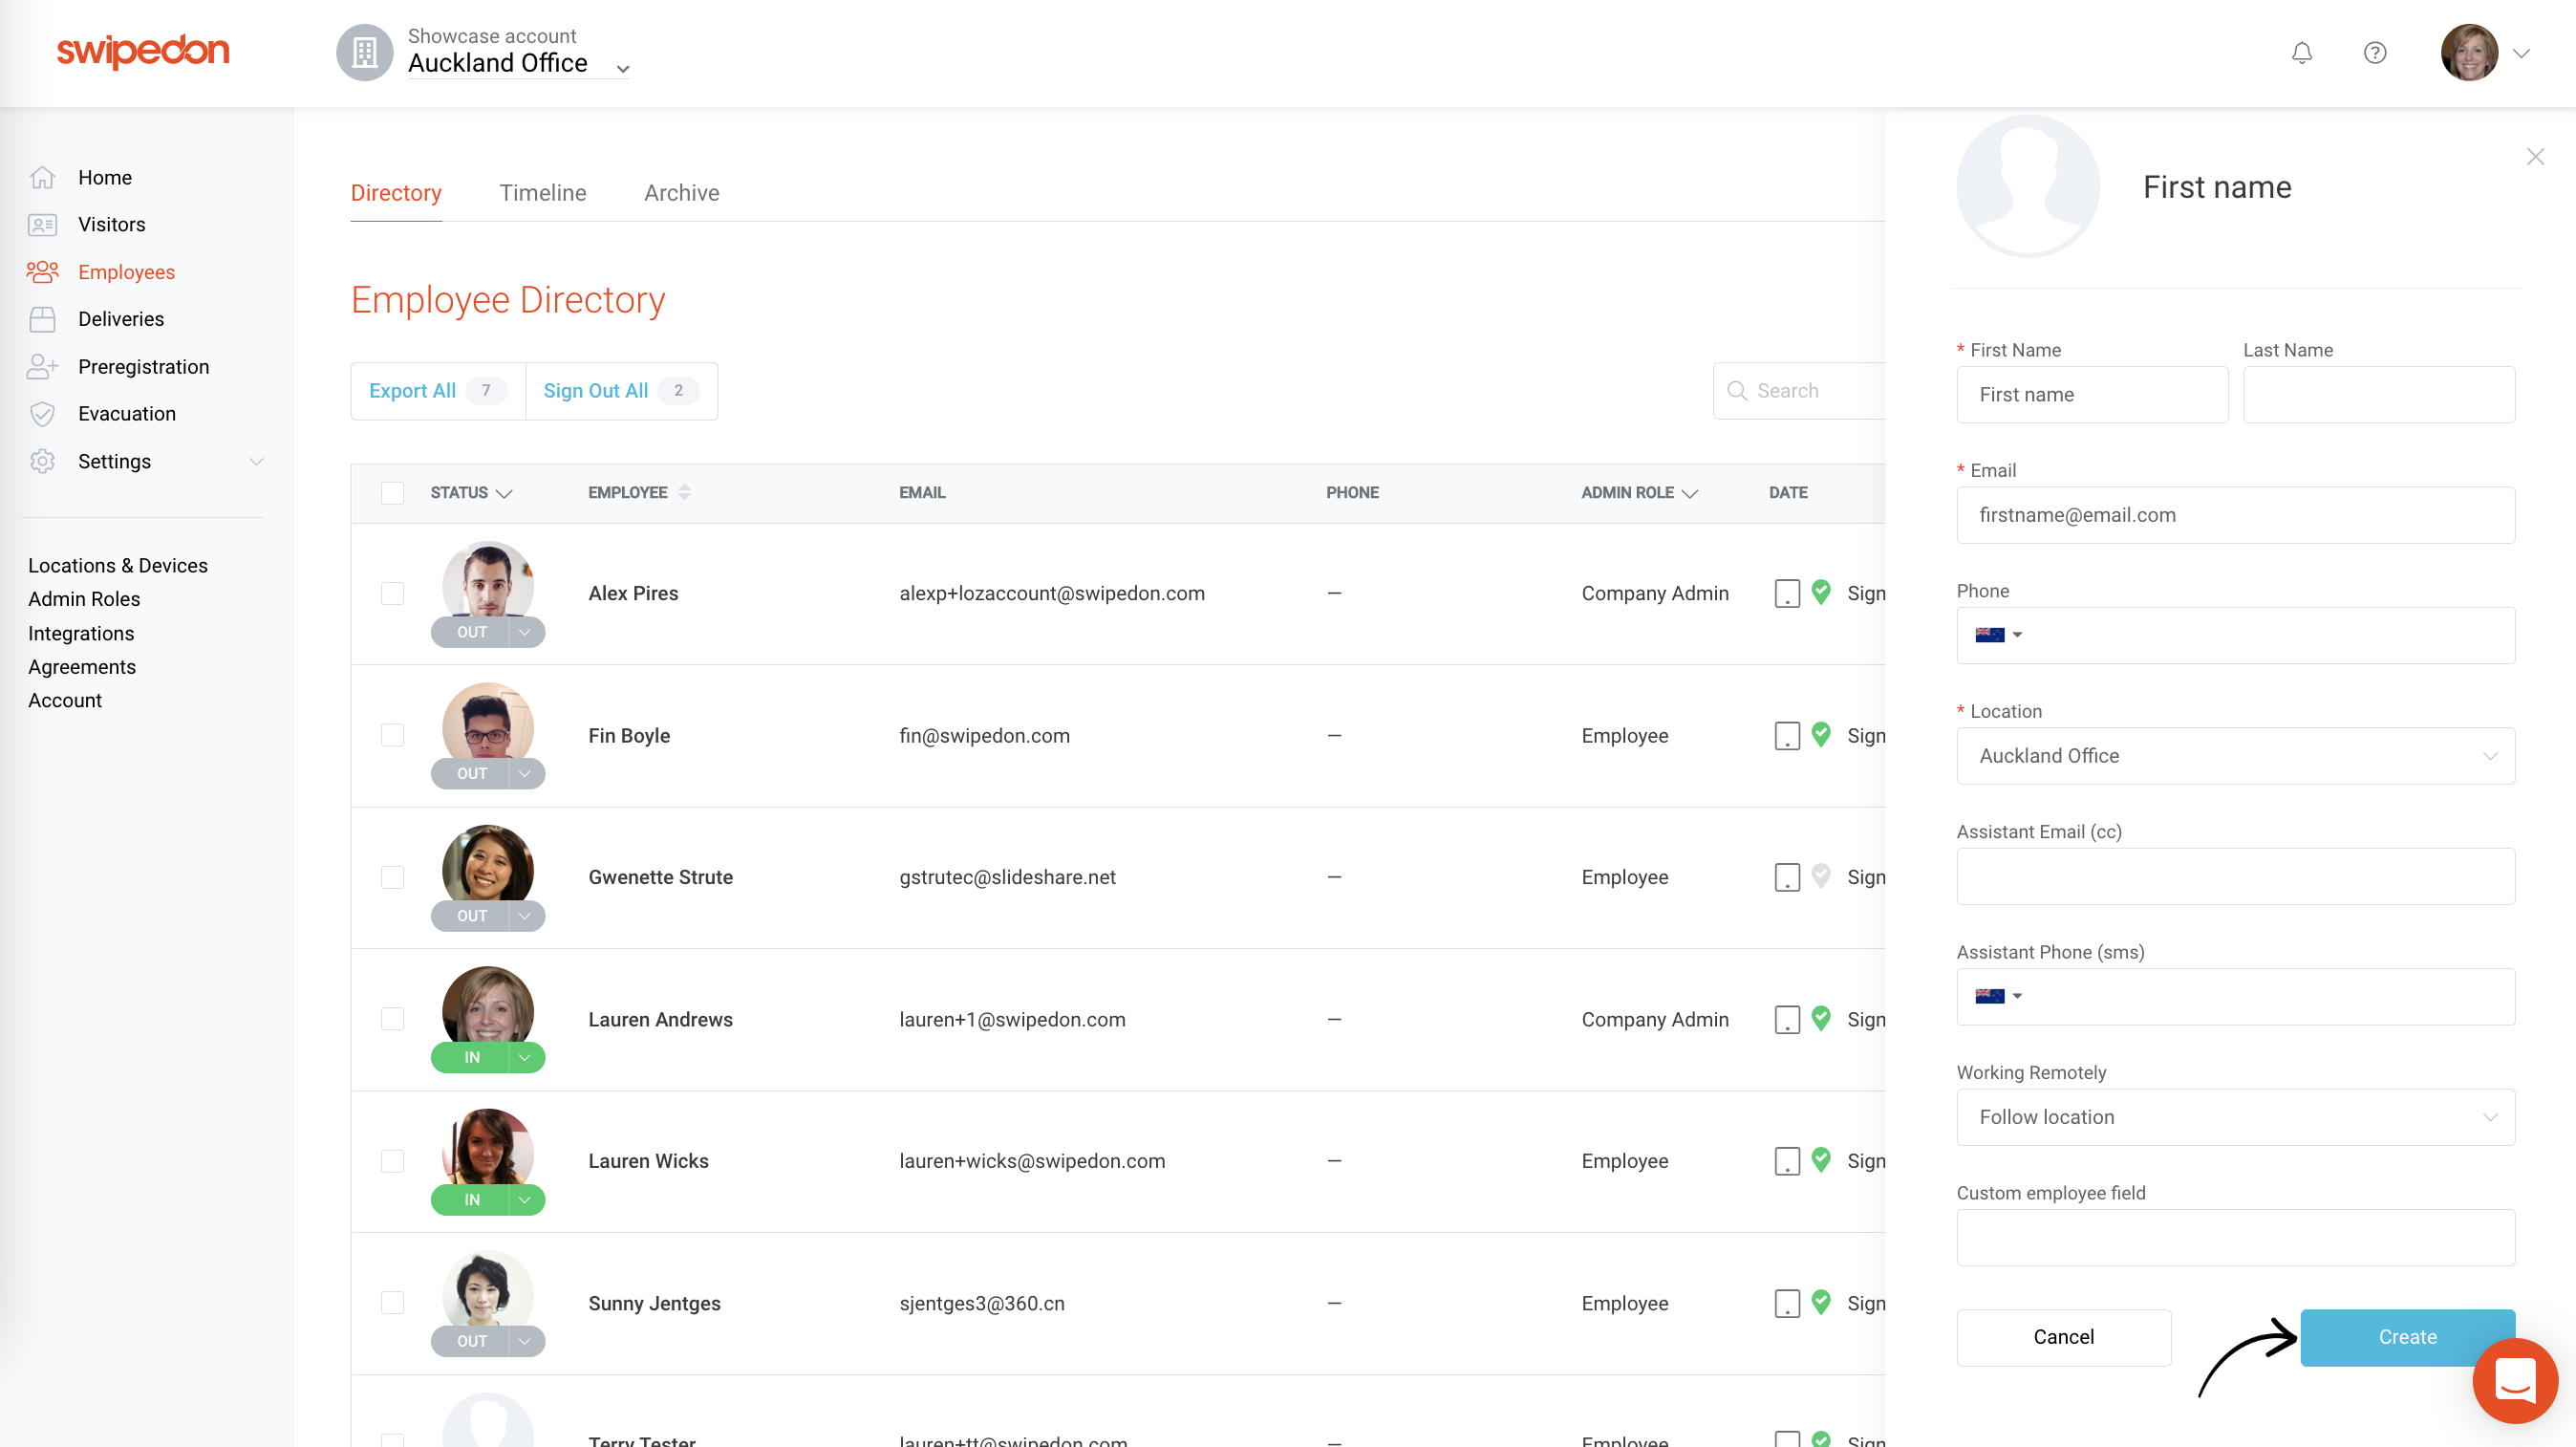This screenshot has height=1447, width=2576.
Task: Click Export All button
Action: coord(438,391)
